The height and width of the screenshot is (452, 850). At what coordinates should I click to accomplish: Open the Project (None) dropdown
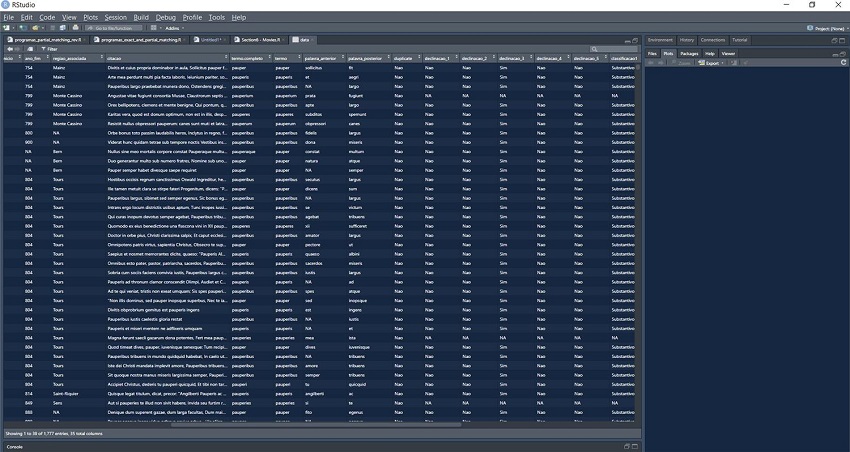[x=818, y=28]
